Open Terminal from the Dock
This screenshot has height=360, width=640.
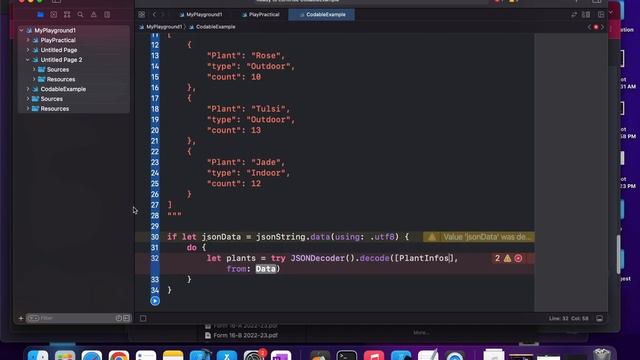tap(347, 356)
